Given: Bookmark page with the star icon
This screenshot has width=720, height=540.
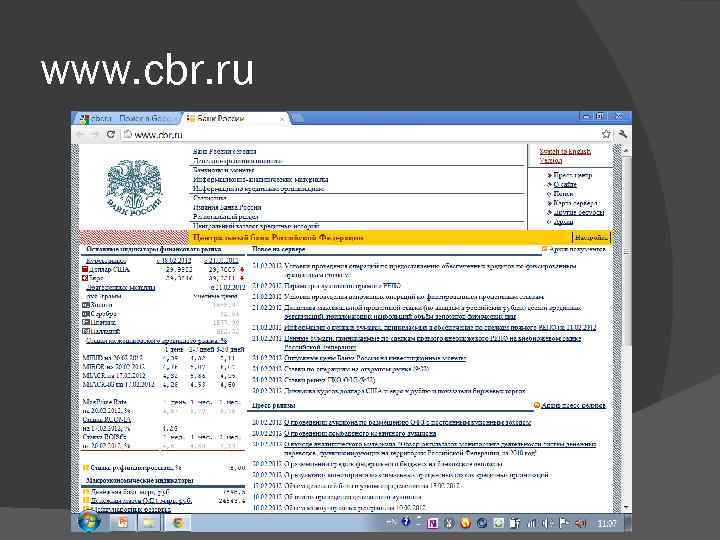Looking at the screenshot, I should tap(606, 134).
